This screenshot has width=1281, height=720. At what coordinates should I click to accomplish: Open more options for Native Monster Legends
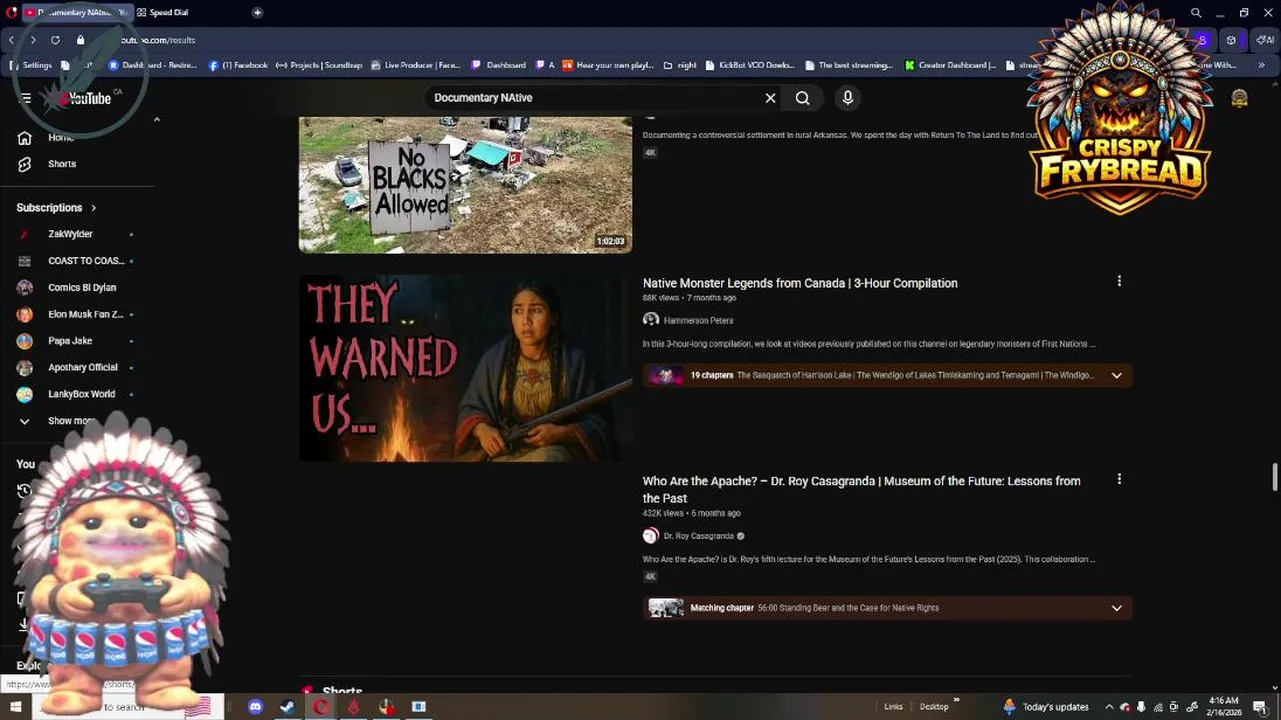click(1119, 282)
